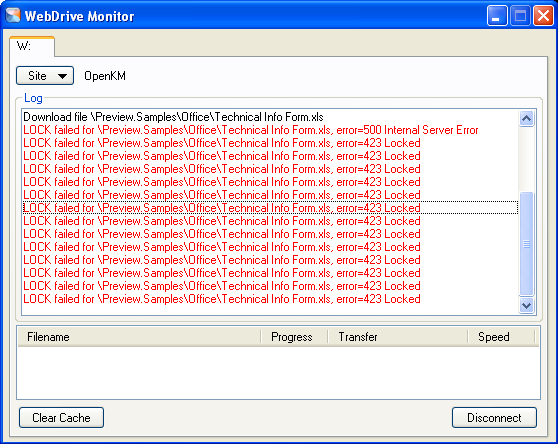Viewport: 558px width, 444px height.
Task: Click the log vertical scrollbar thumb
Action: click(x=526, y=244)
